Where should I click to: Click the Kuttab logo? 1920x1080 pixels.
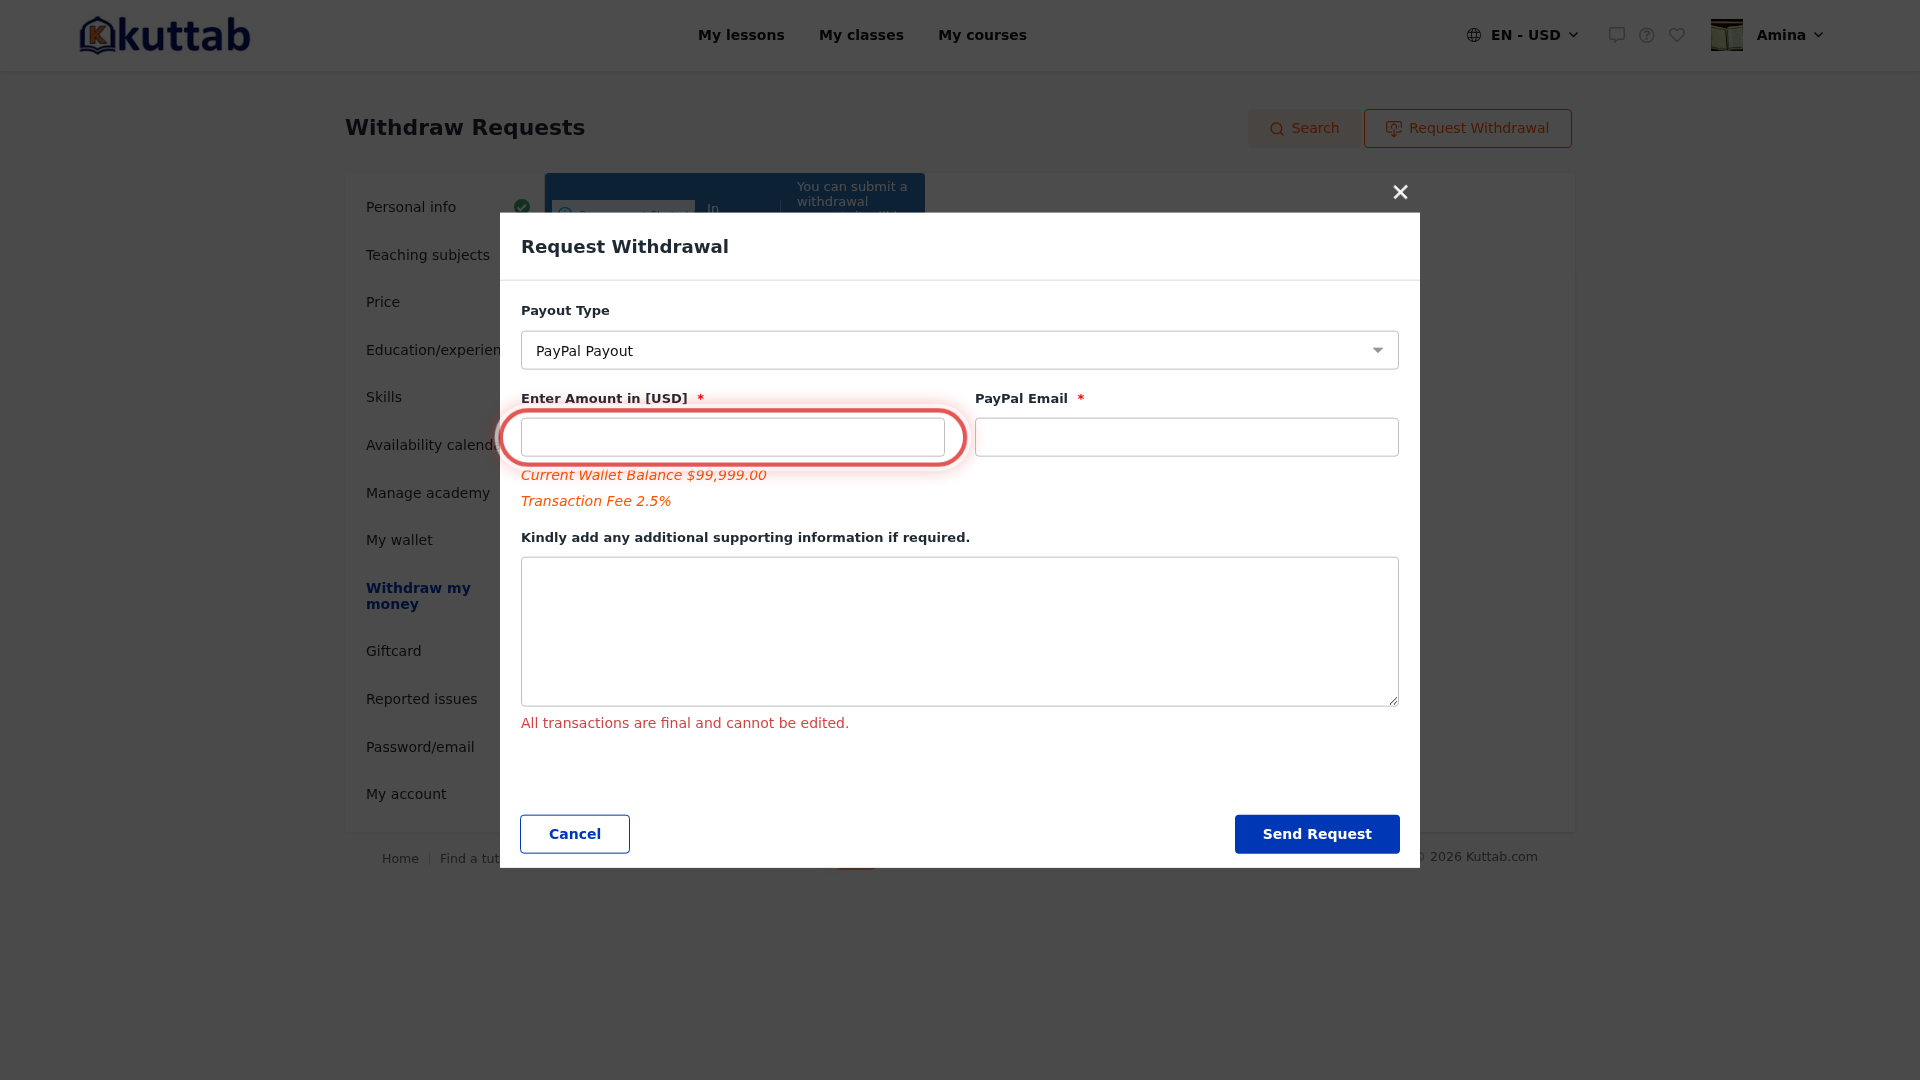(x=165, y=35)
